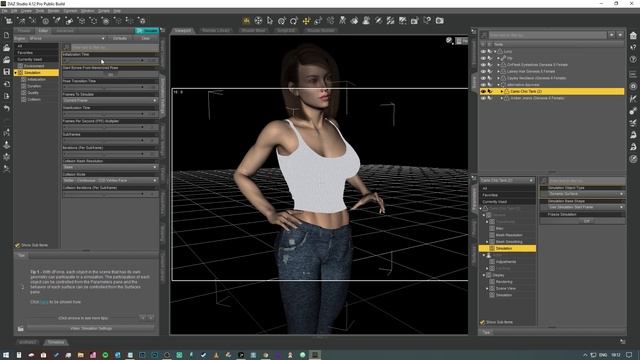Open Collision Mesh Resolution Base dropdown
Viewport: 640px width, 360px height.
point(110,167)
